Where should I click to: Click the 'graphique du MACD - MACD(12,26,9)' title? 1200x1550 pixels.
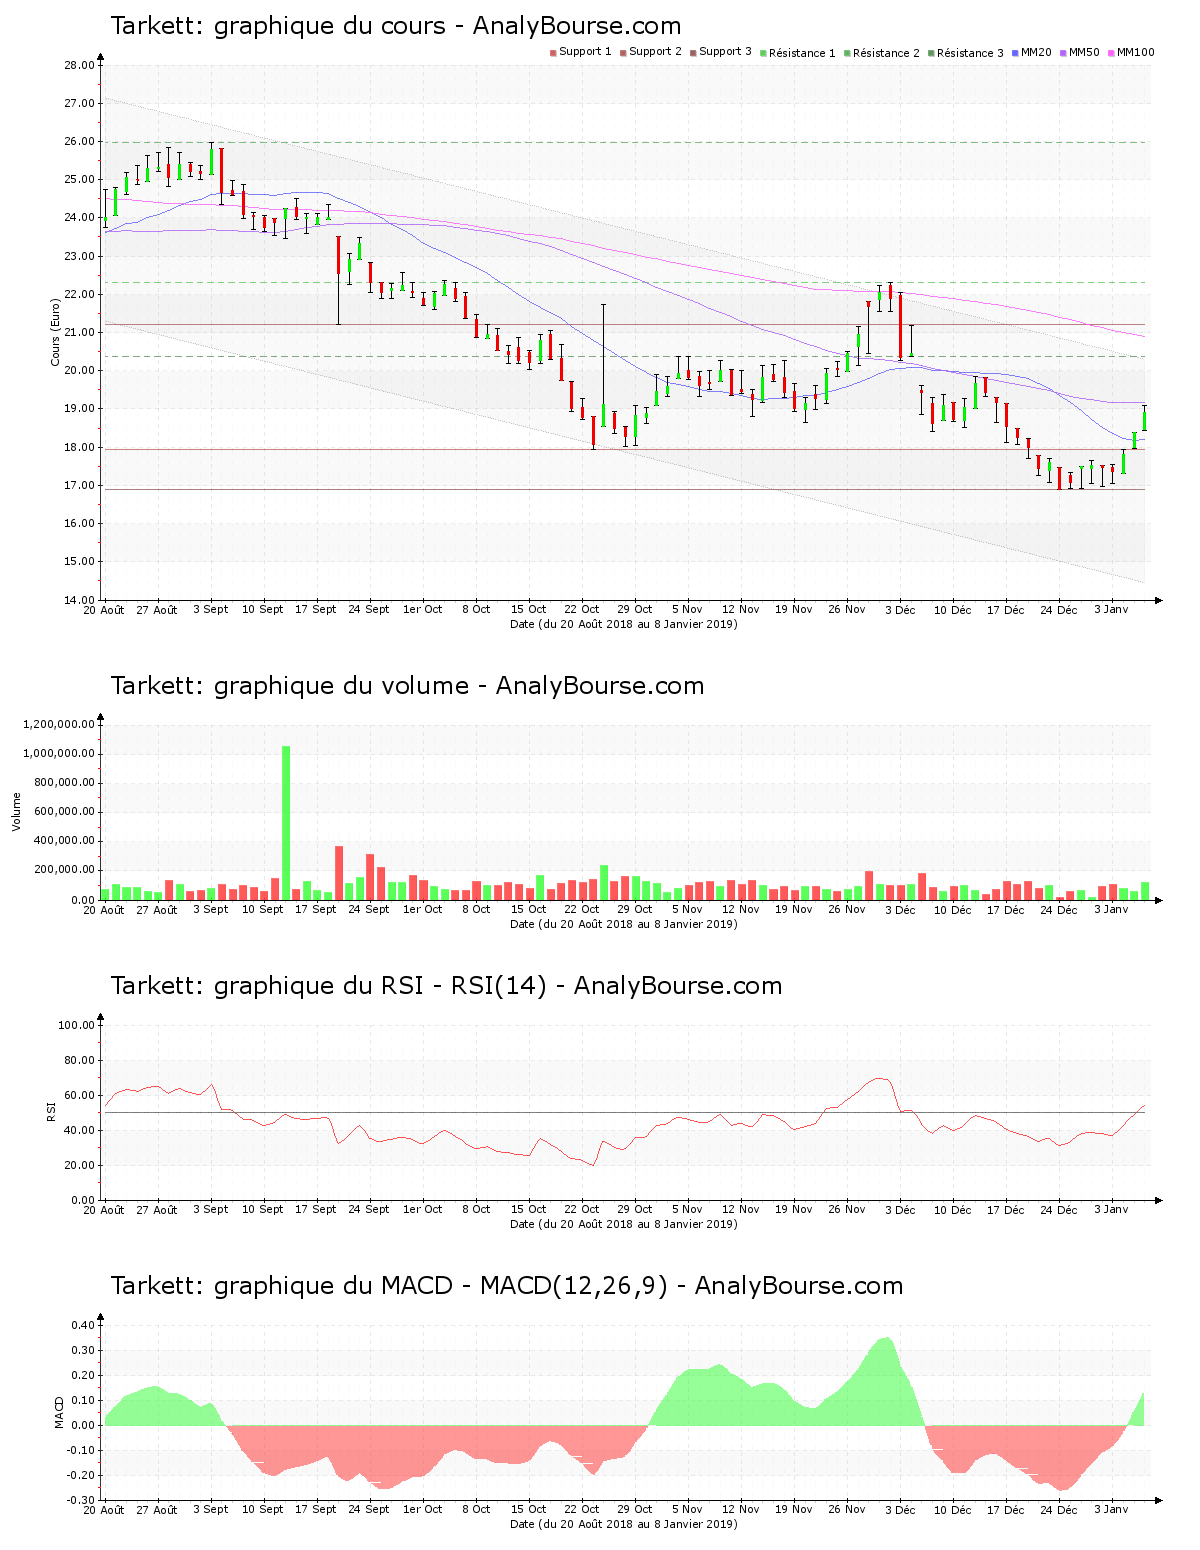coord(506,1286)
